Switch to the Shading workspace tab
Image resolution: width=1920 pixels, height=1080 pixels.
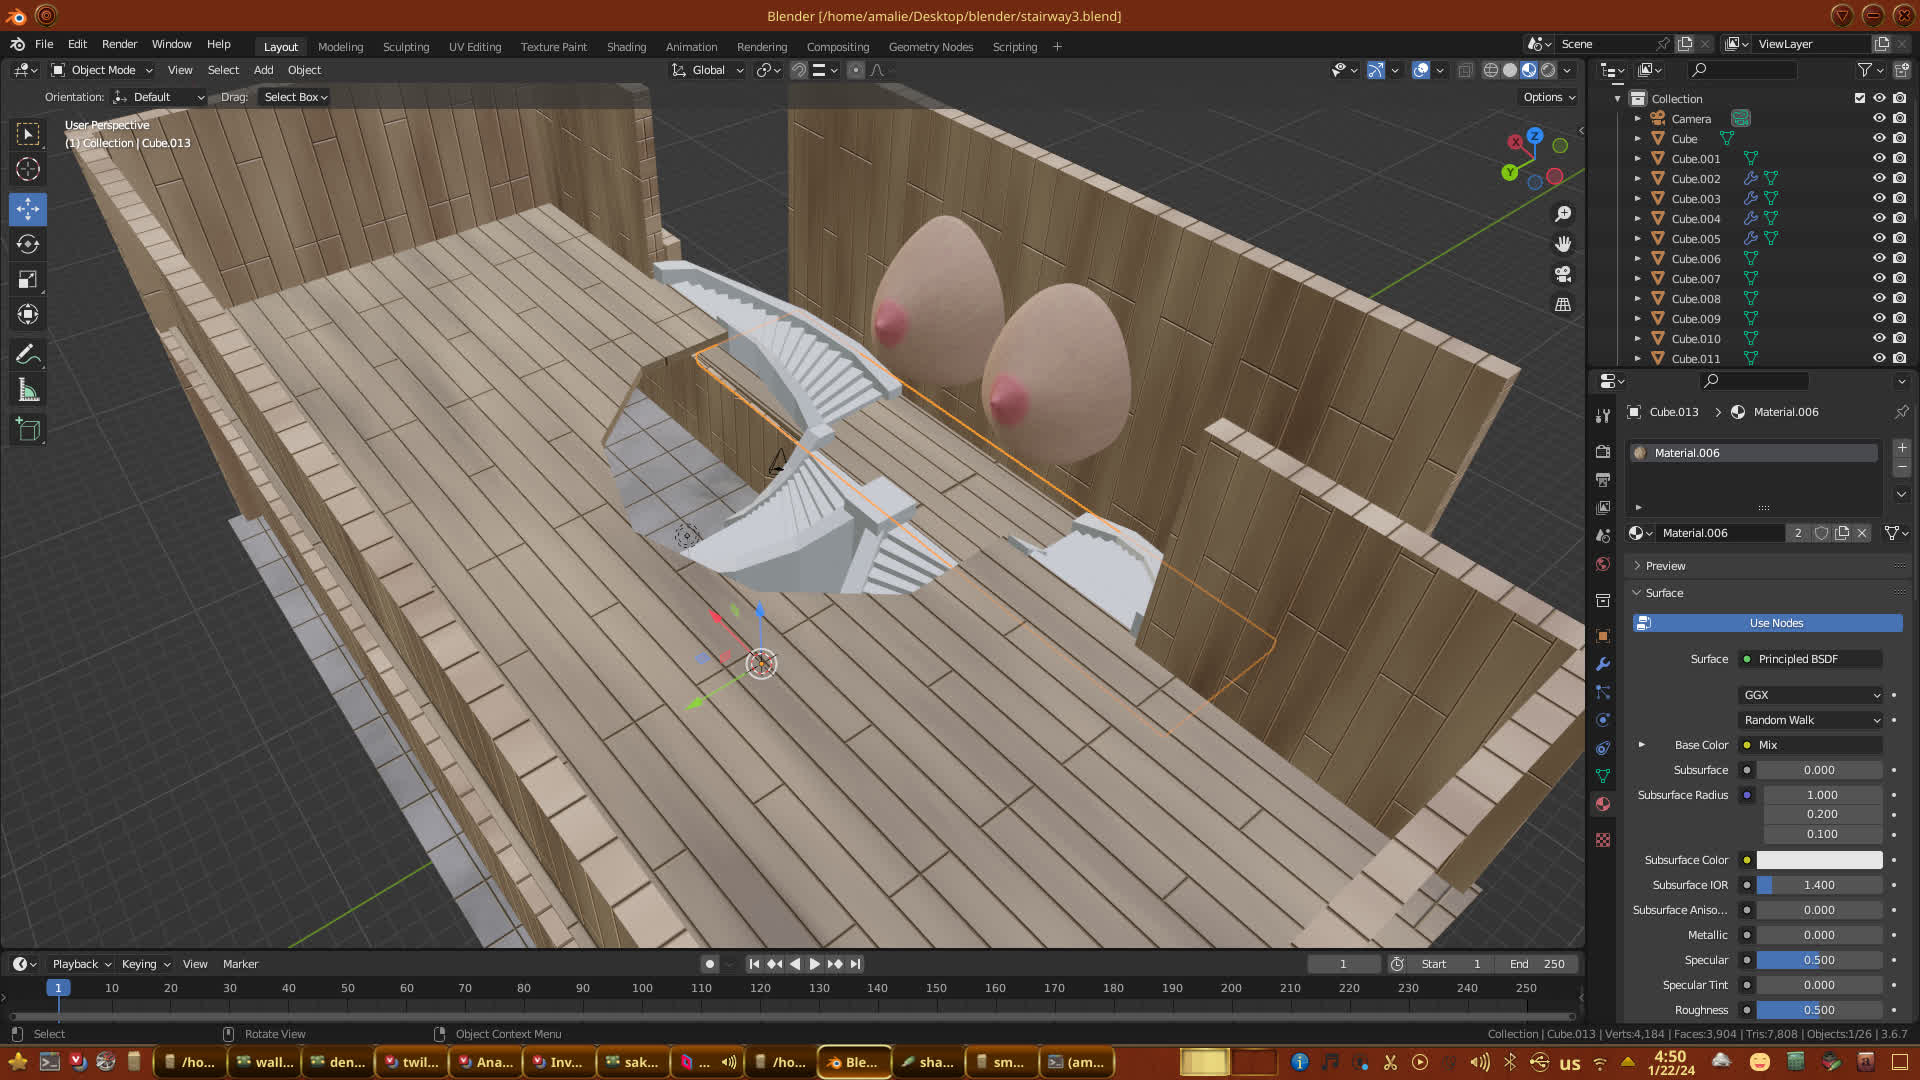(626, 47)
